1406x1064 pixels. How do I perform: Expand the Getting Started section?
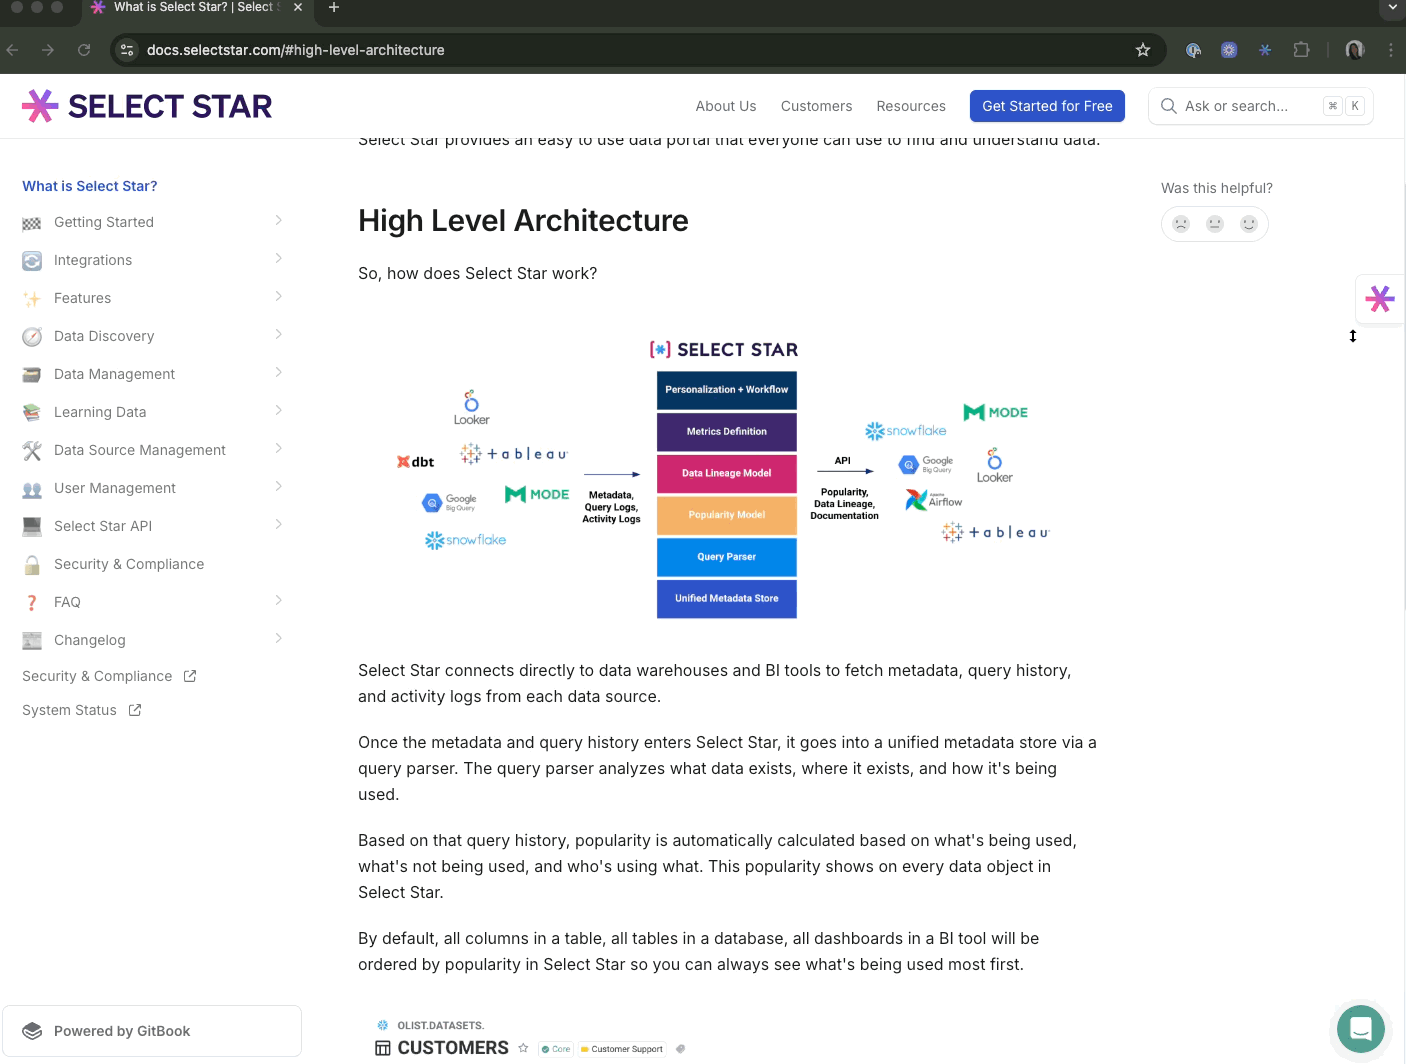278,221
